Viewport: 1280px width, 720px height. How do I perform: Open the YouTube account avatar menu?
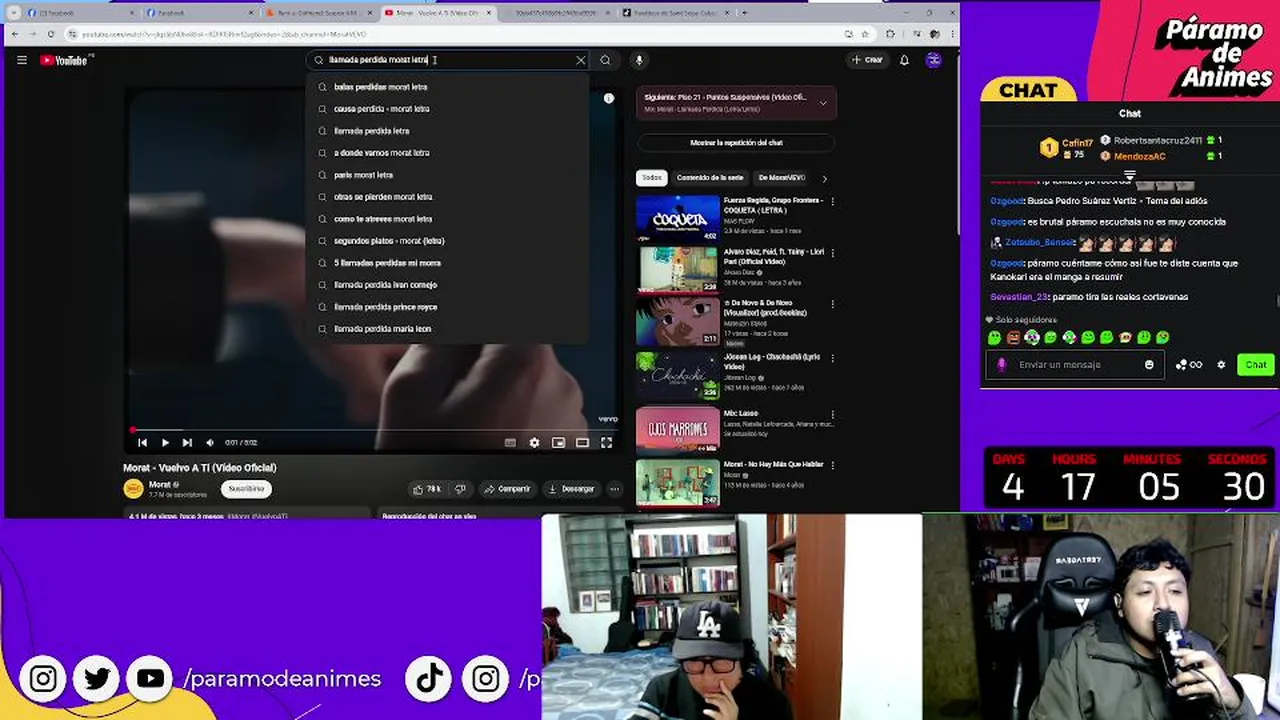coord(933,60)
